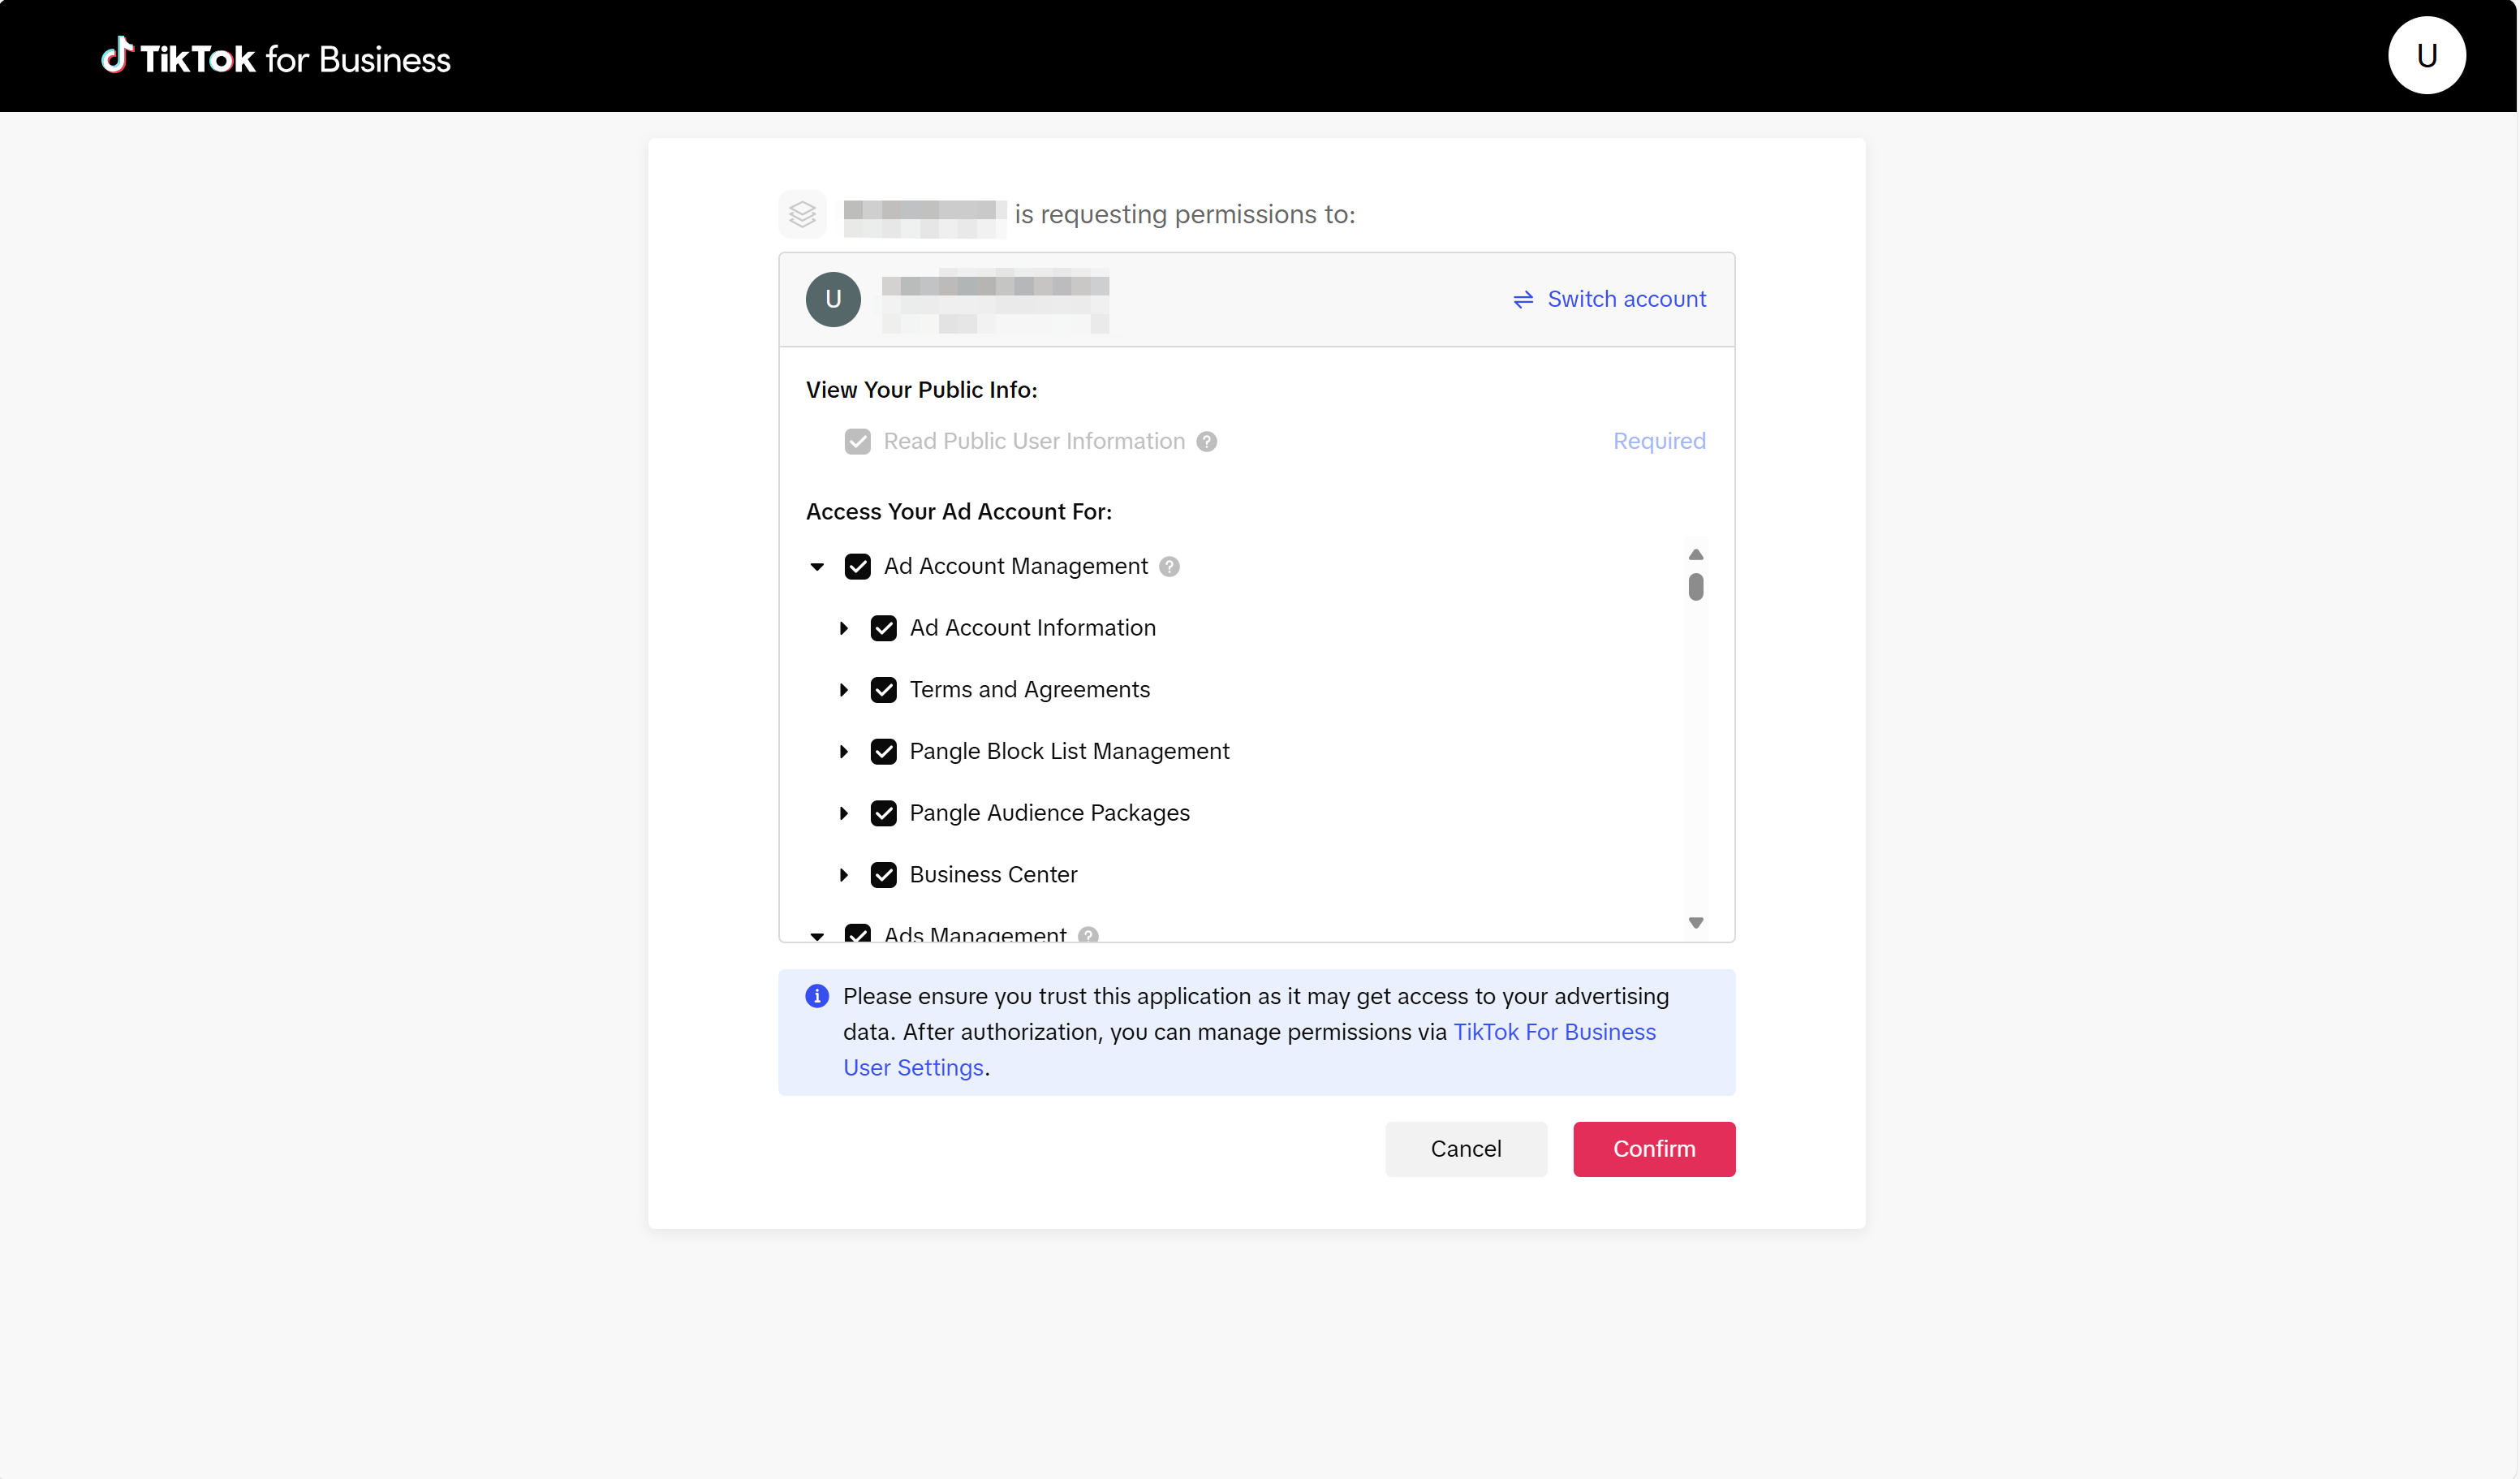
Task: Click the TikTok for Business logo
Action: (x=276, y=58)
